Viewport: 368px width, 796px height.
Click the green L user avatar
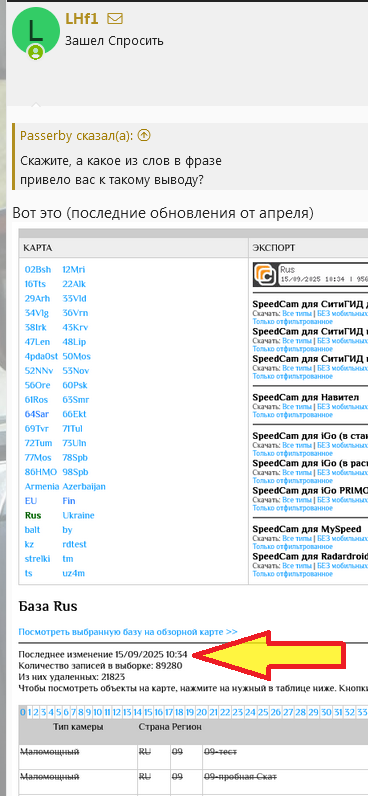[34, 31]
